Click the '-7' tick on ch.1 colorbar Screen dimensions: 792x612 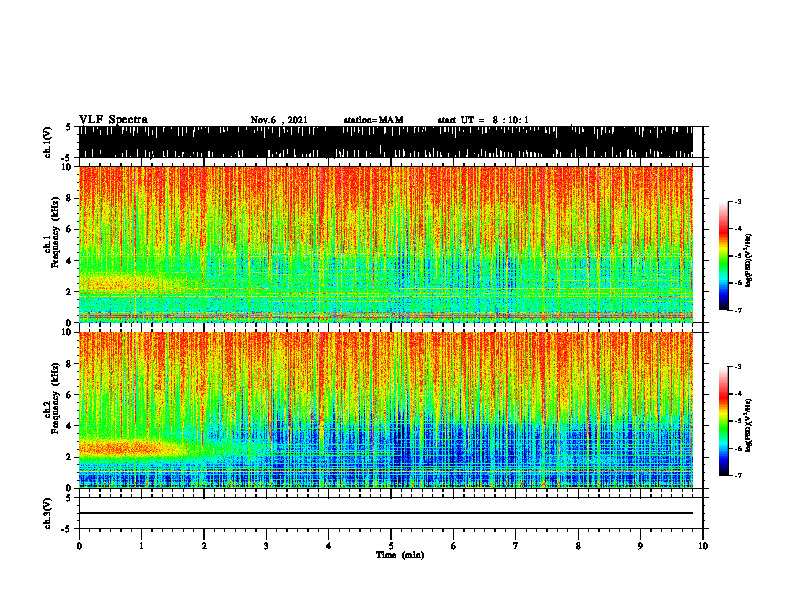pos(737,310)
